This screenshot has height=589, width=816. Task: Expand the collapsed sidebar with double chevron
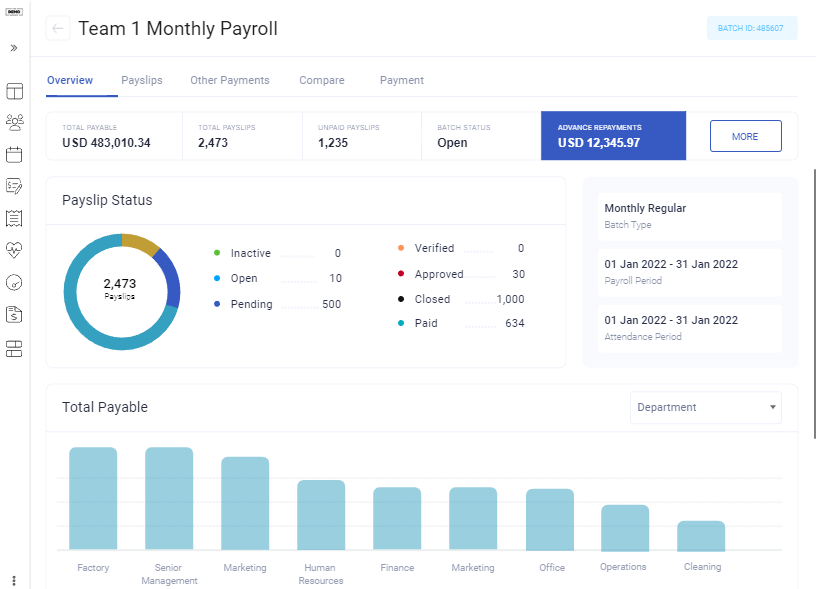point(13,47)
